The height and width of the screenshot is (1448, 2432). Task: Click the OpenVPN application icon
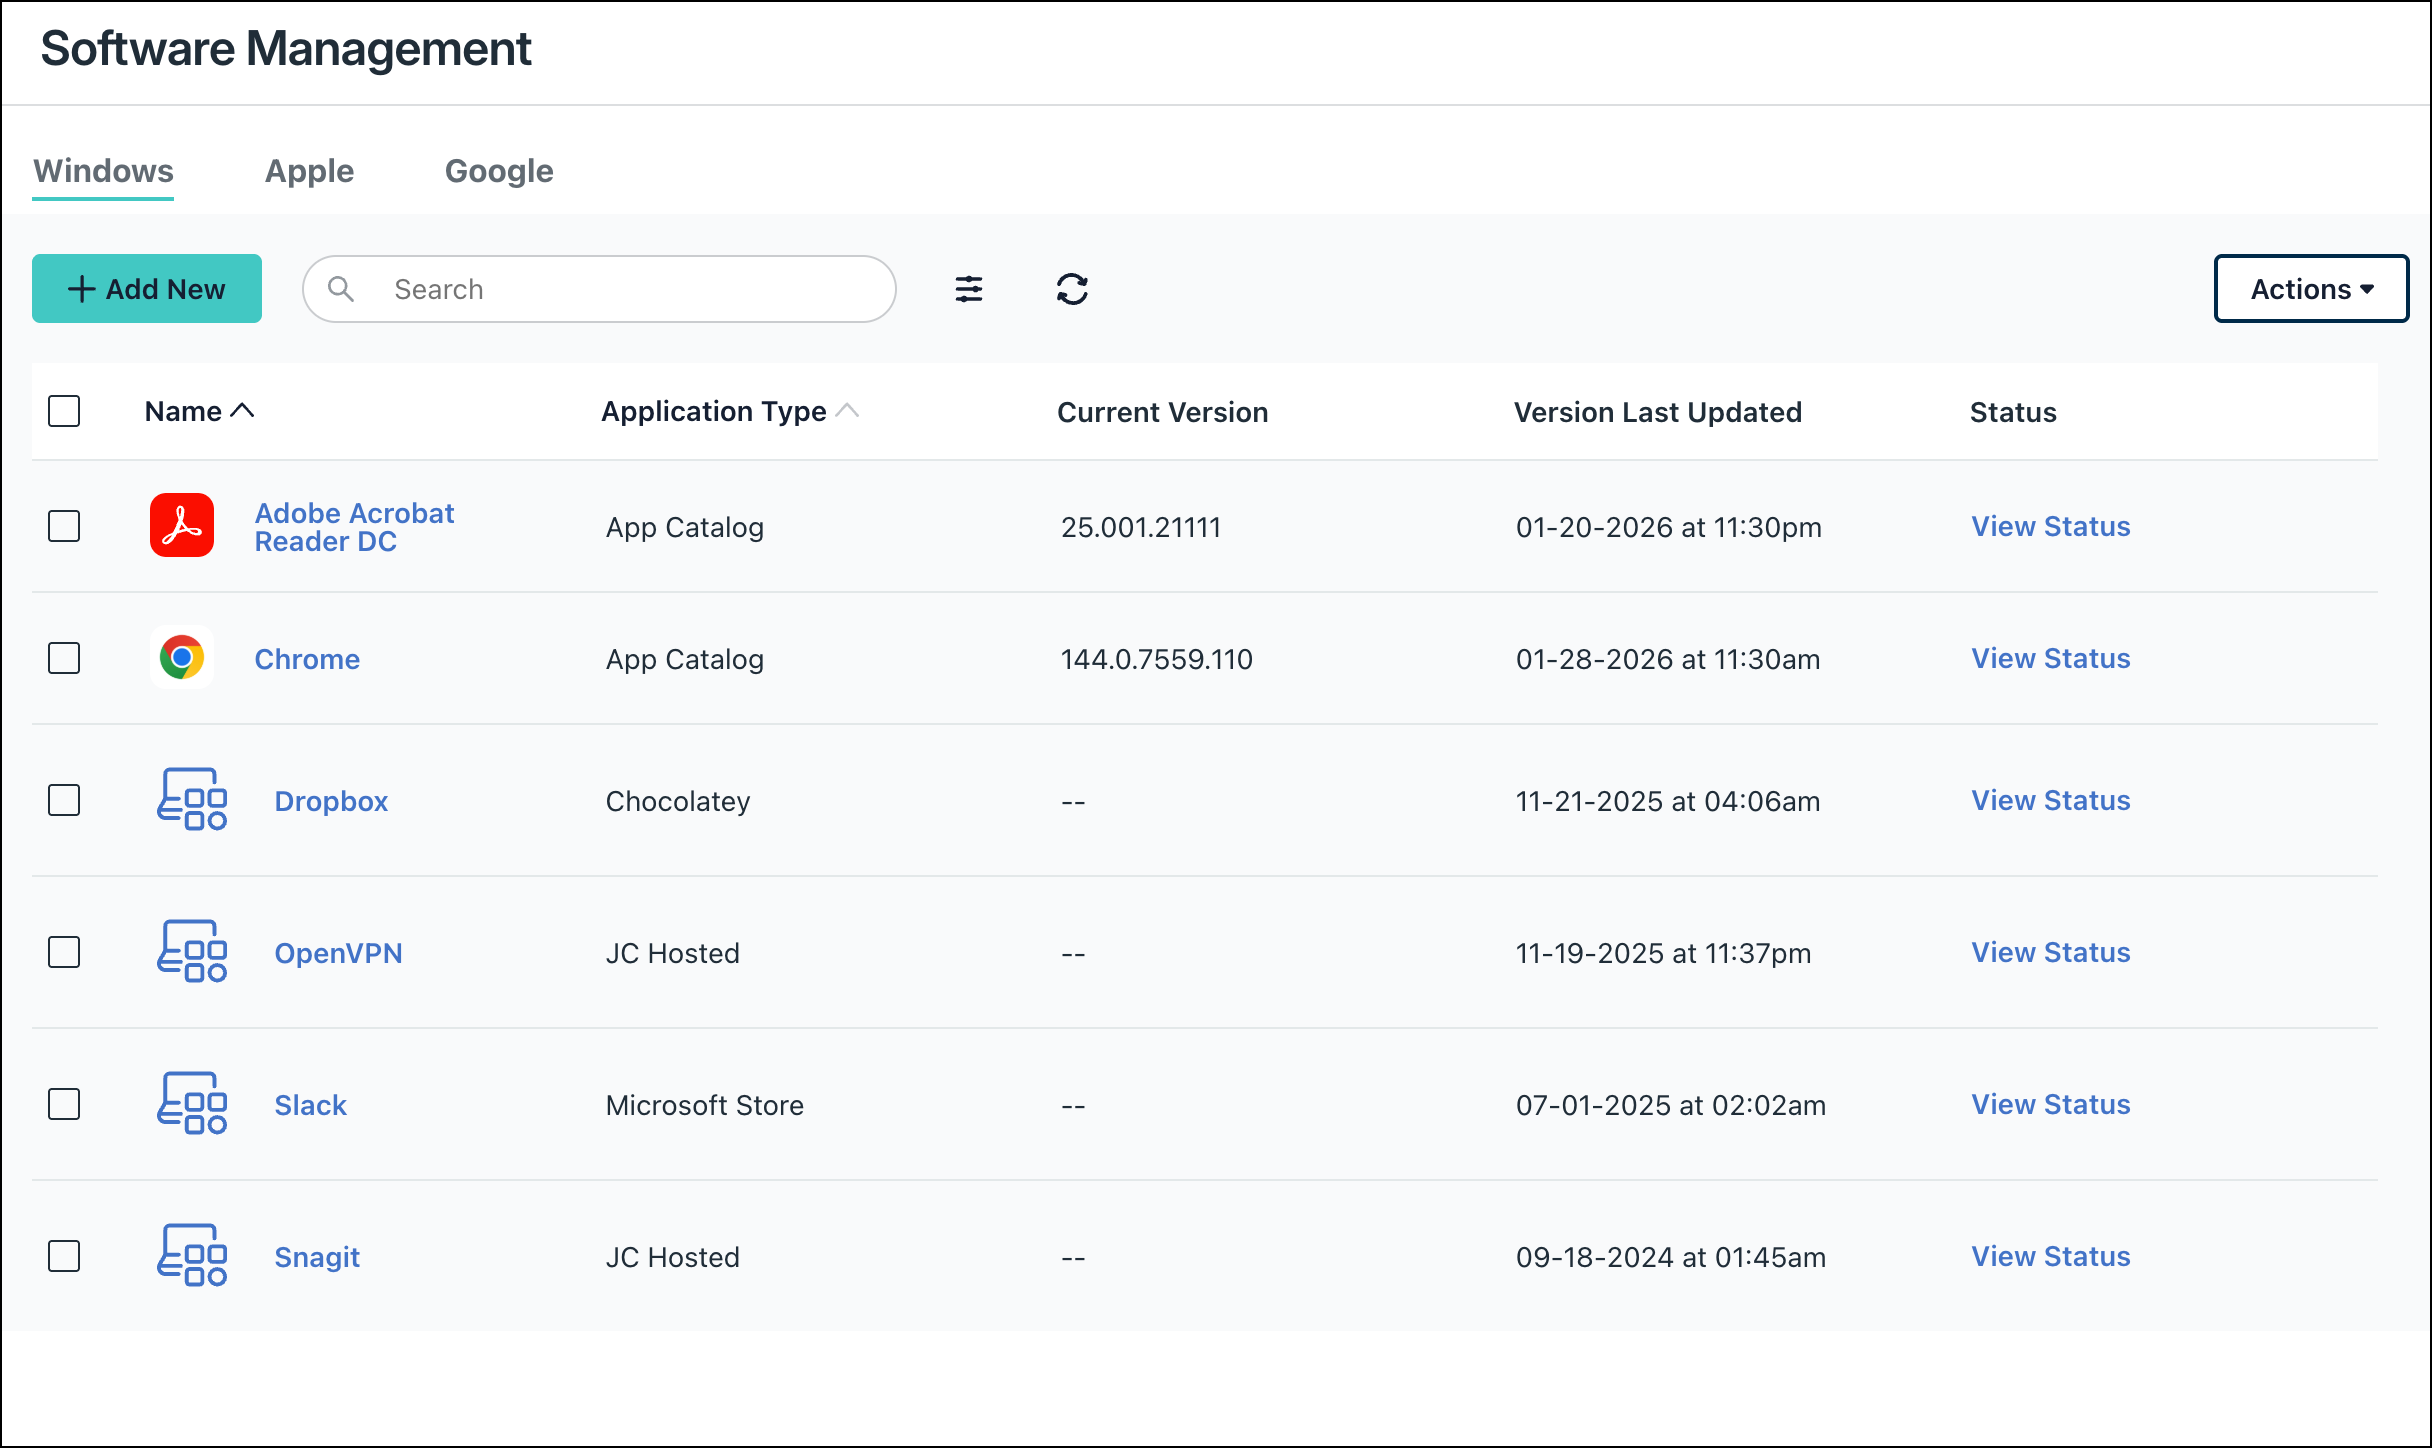[x=191, y=952]
